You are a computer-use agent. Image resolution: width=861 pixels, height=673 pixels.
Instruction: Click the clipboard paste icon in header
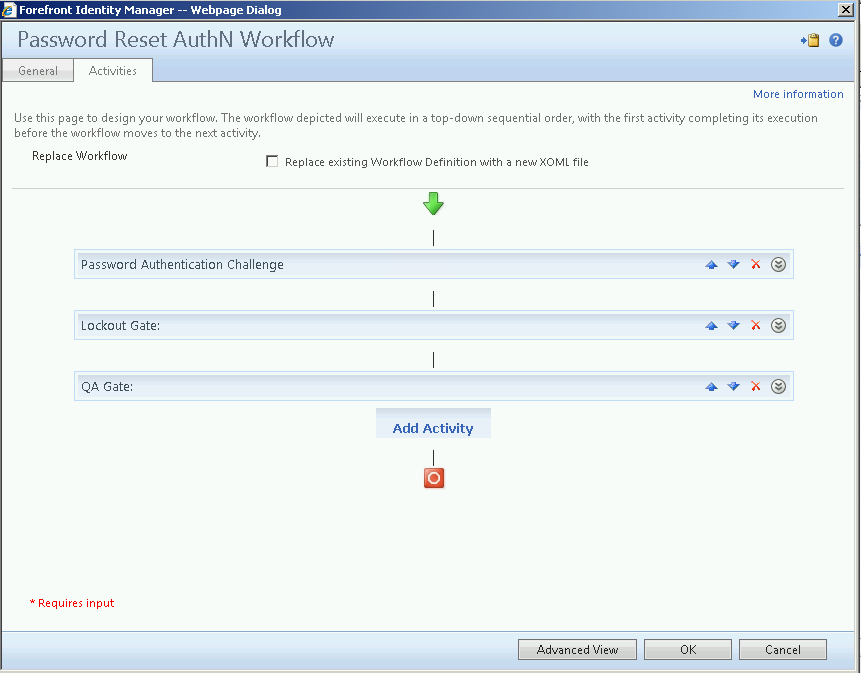810,40
